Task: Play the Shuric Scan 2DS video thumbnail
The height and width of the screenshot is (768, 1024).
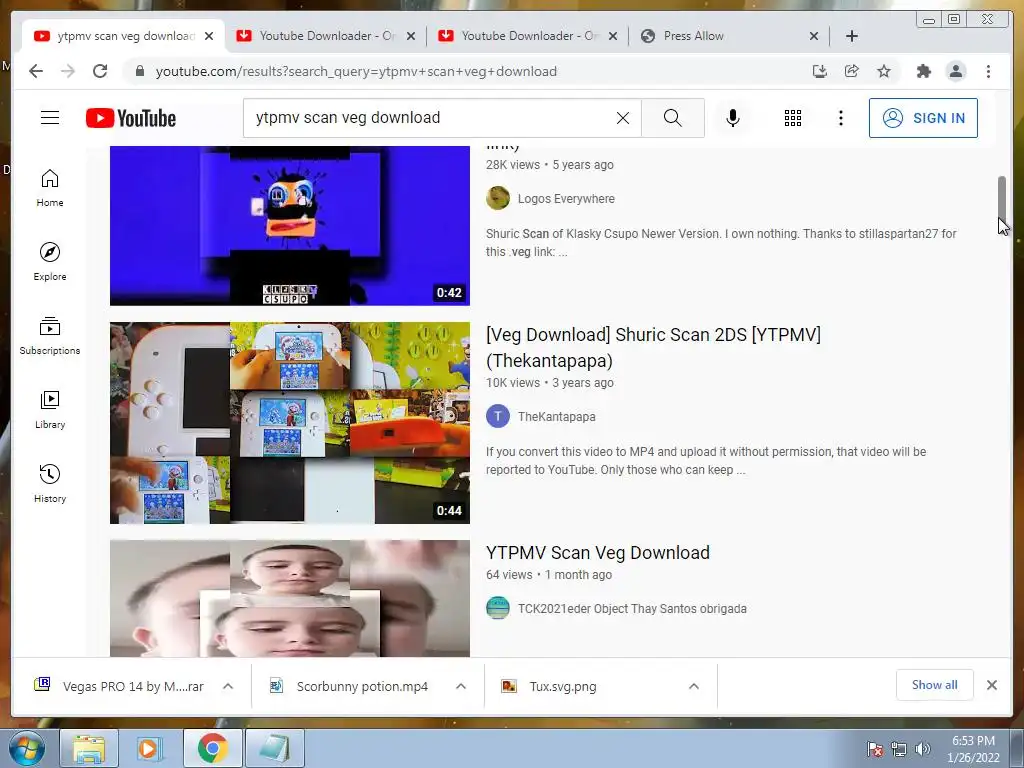Action: click(289, 423)
